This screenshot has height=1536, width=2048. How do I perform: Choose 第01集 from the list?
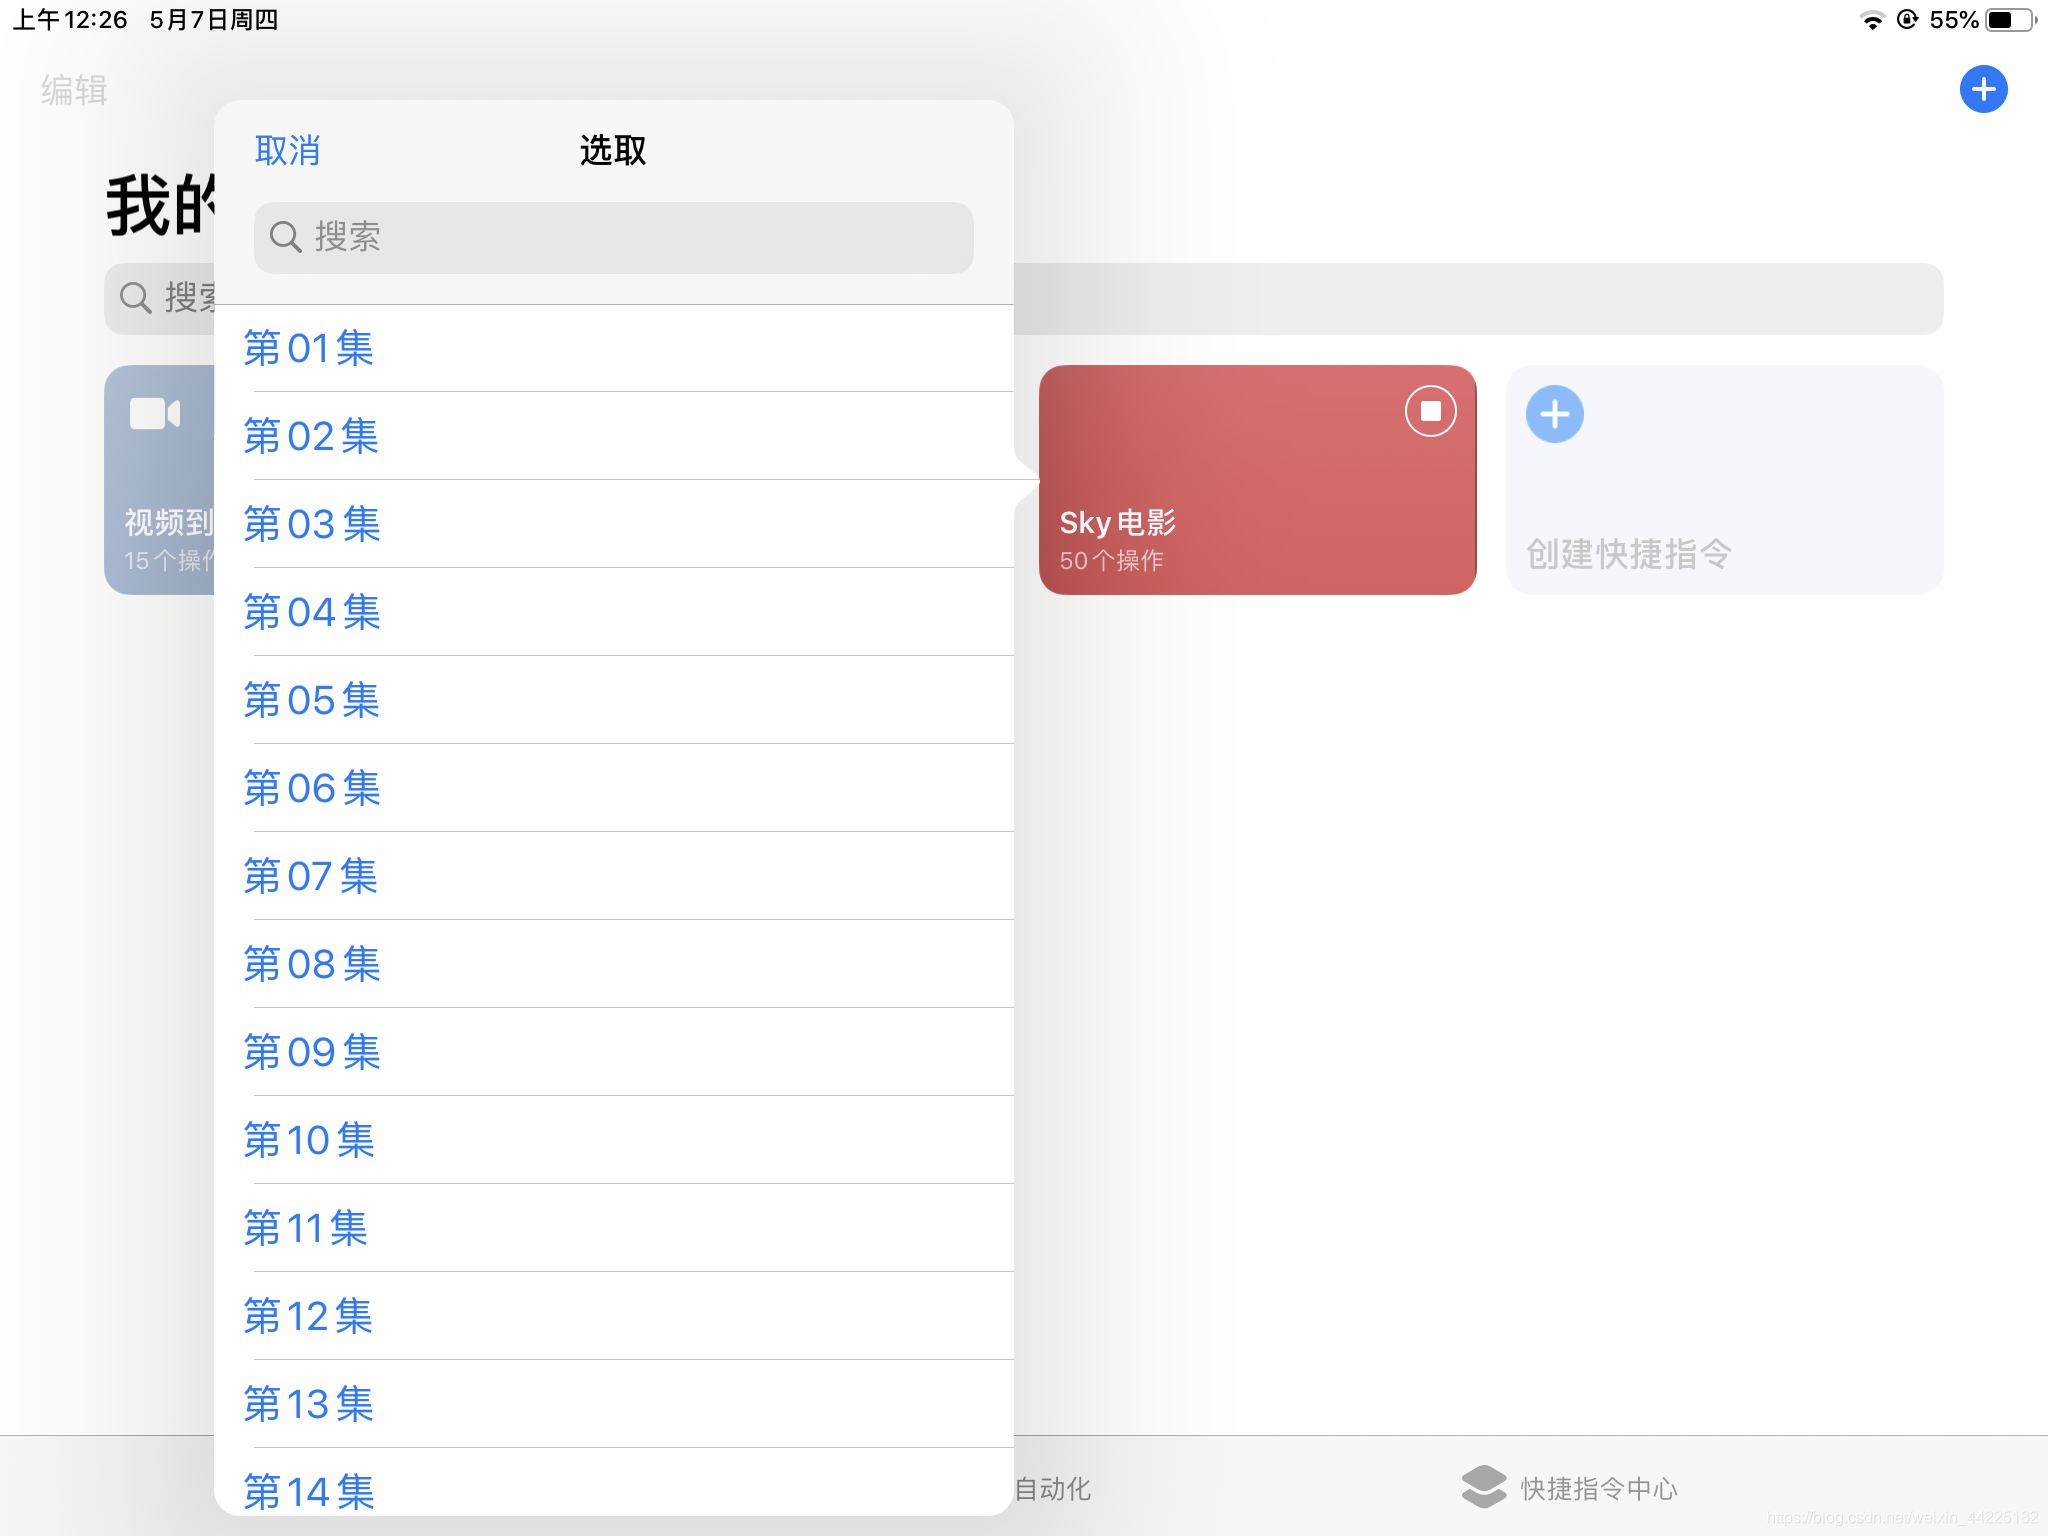coord(613,348)
